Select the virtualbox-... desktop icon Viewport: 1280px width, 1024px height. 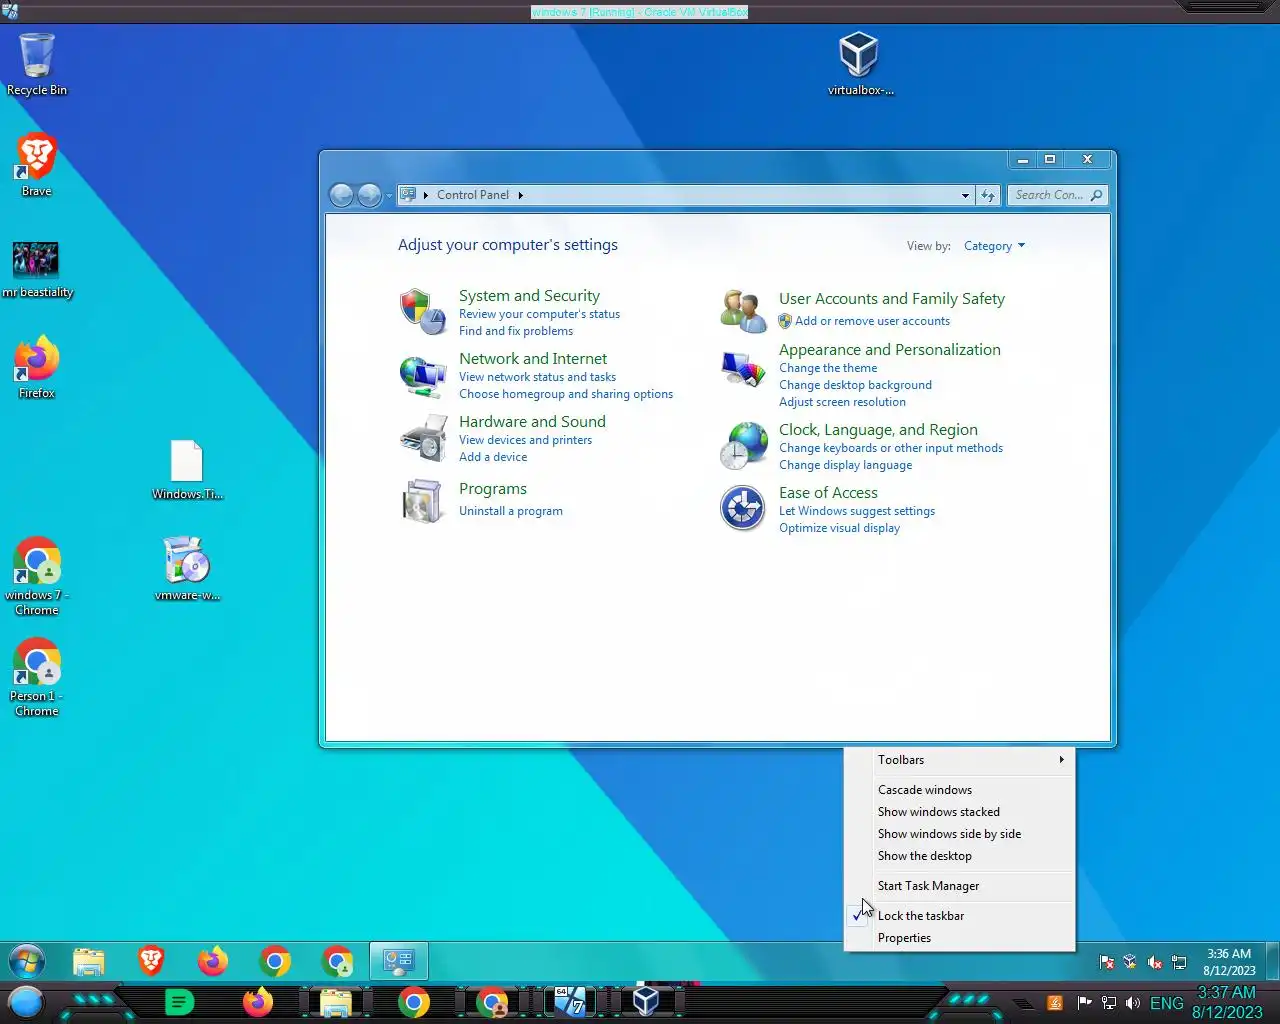tap(860, 65)
